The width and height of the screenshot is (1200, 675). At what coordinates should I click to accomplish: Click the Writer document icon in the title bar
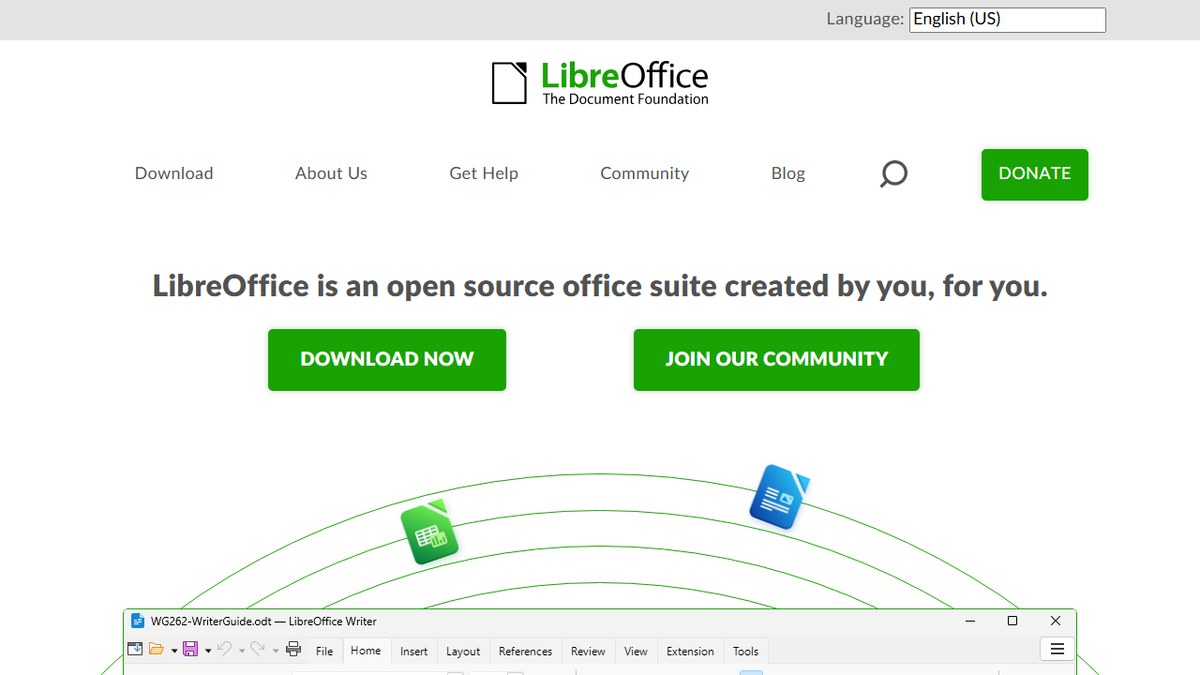click(138, 621)
